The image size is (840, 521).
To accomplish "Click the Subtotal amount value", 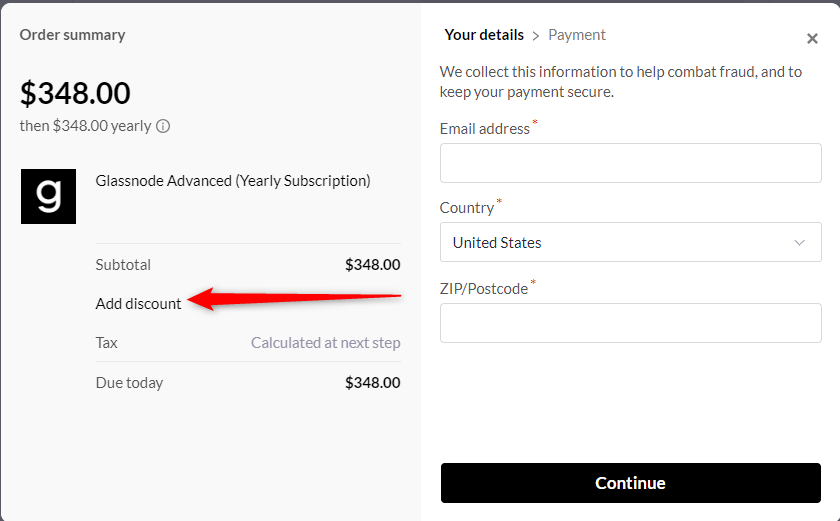I will [372, 265].
